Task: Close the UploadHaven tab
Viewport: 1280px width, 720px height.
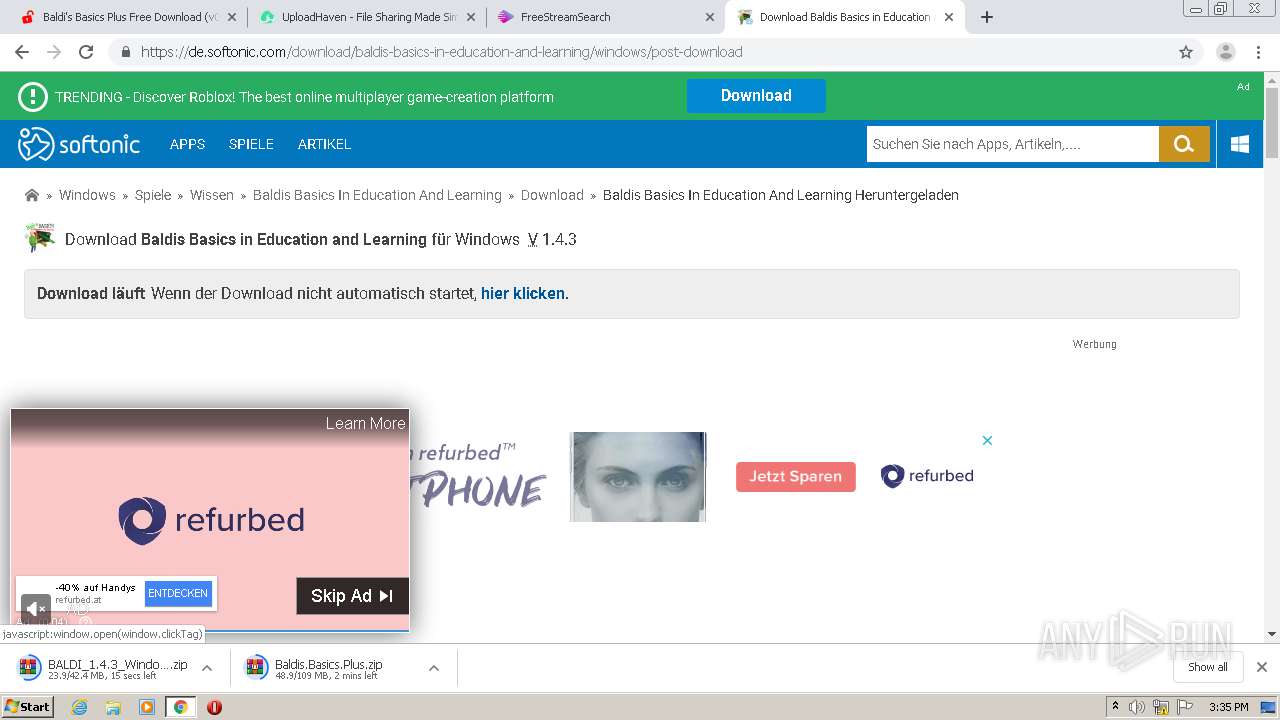Action: 471,17
